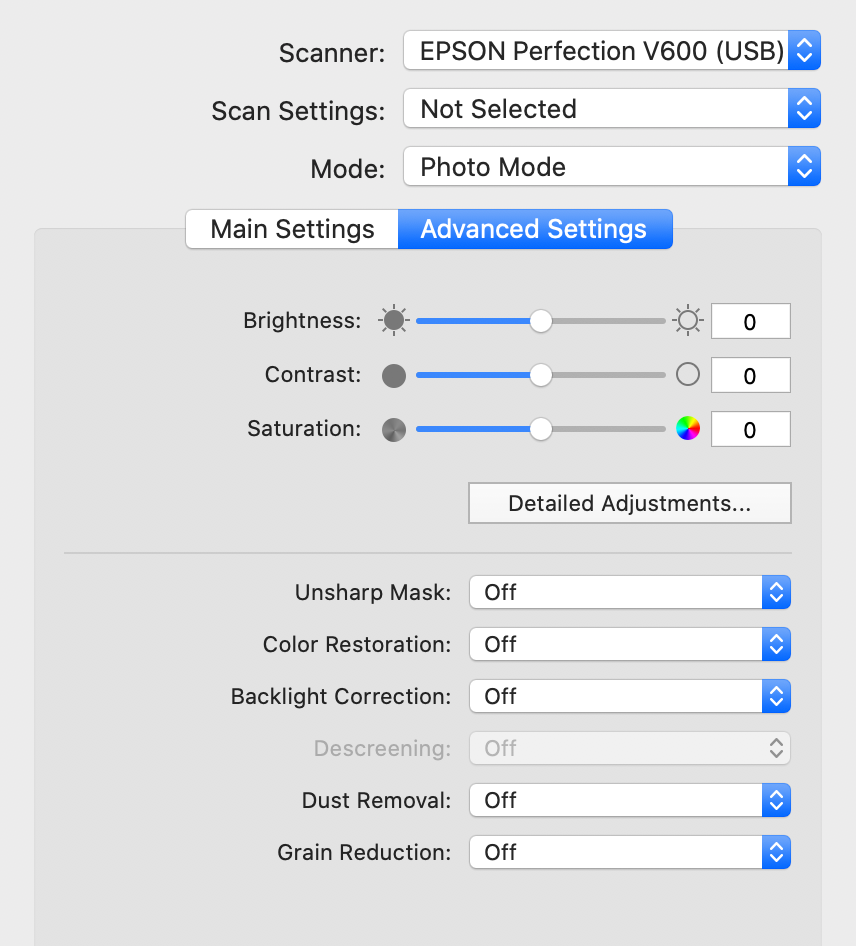Click the rainbow color wheel Saturation icon
856x946 pixels.
pyautogui.click(x=688, y=429)
